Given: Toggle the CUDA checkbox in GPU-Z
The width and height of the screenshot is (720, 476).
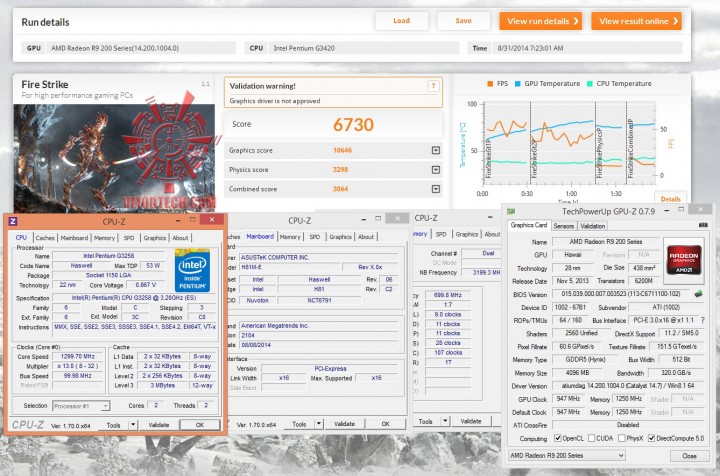Looking at the screenshot, I should pos(591,438).
